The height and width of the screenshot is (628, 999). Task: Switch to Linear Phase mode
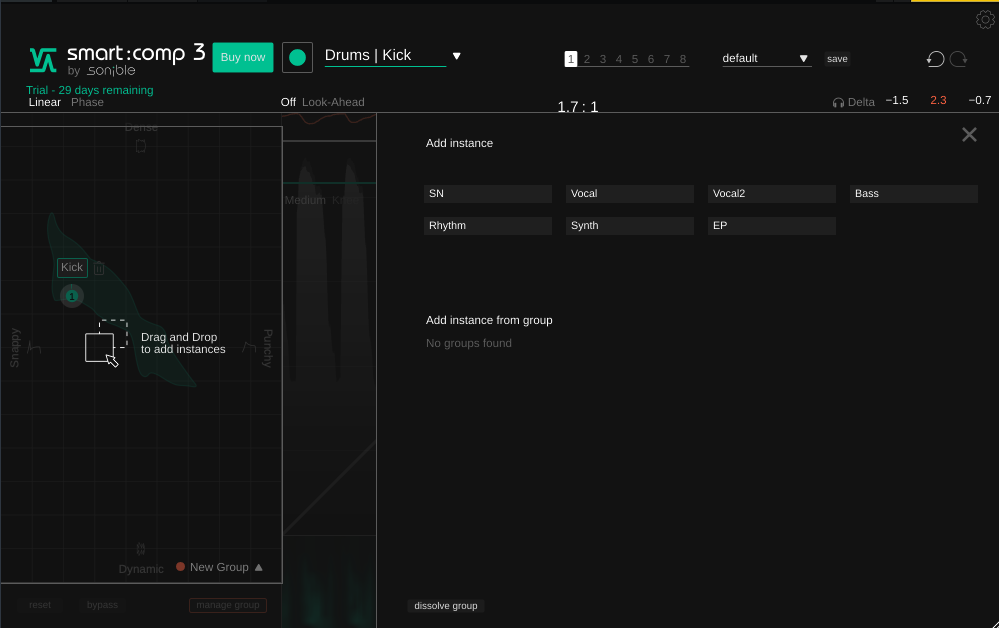(x=45, y=102)
